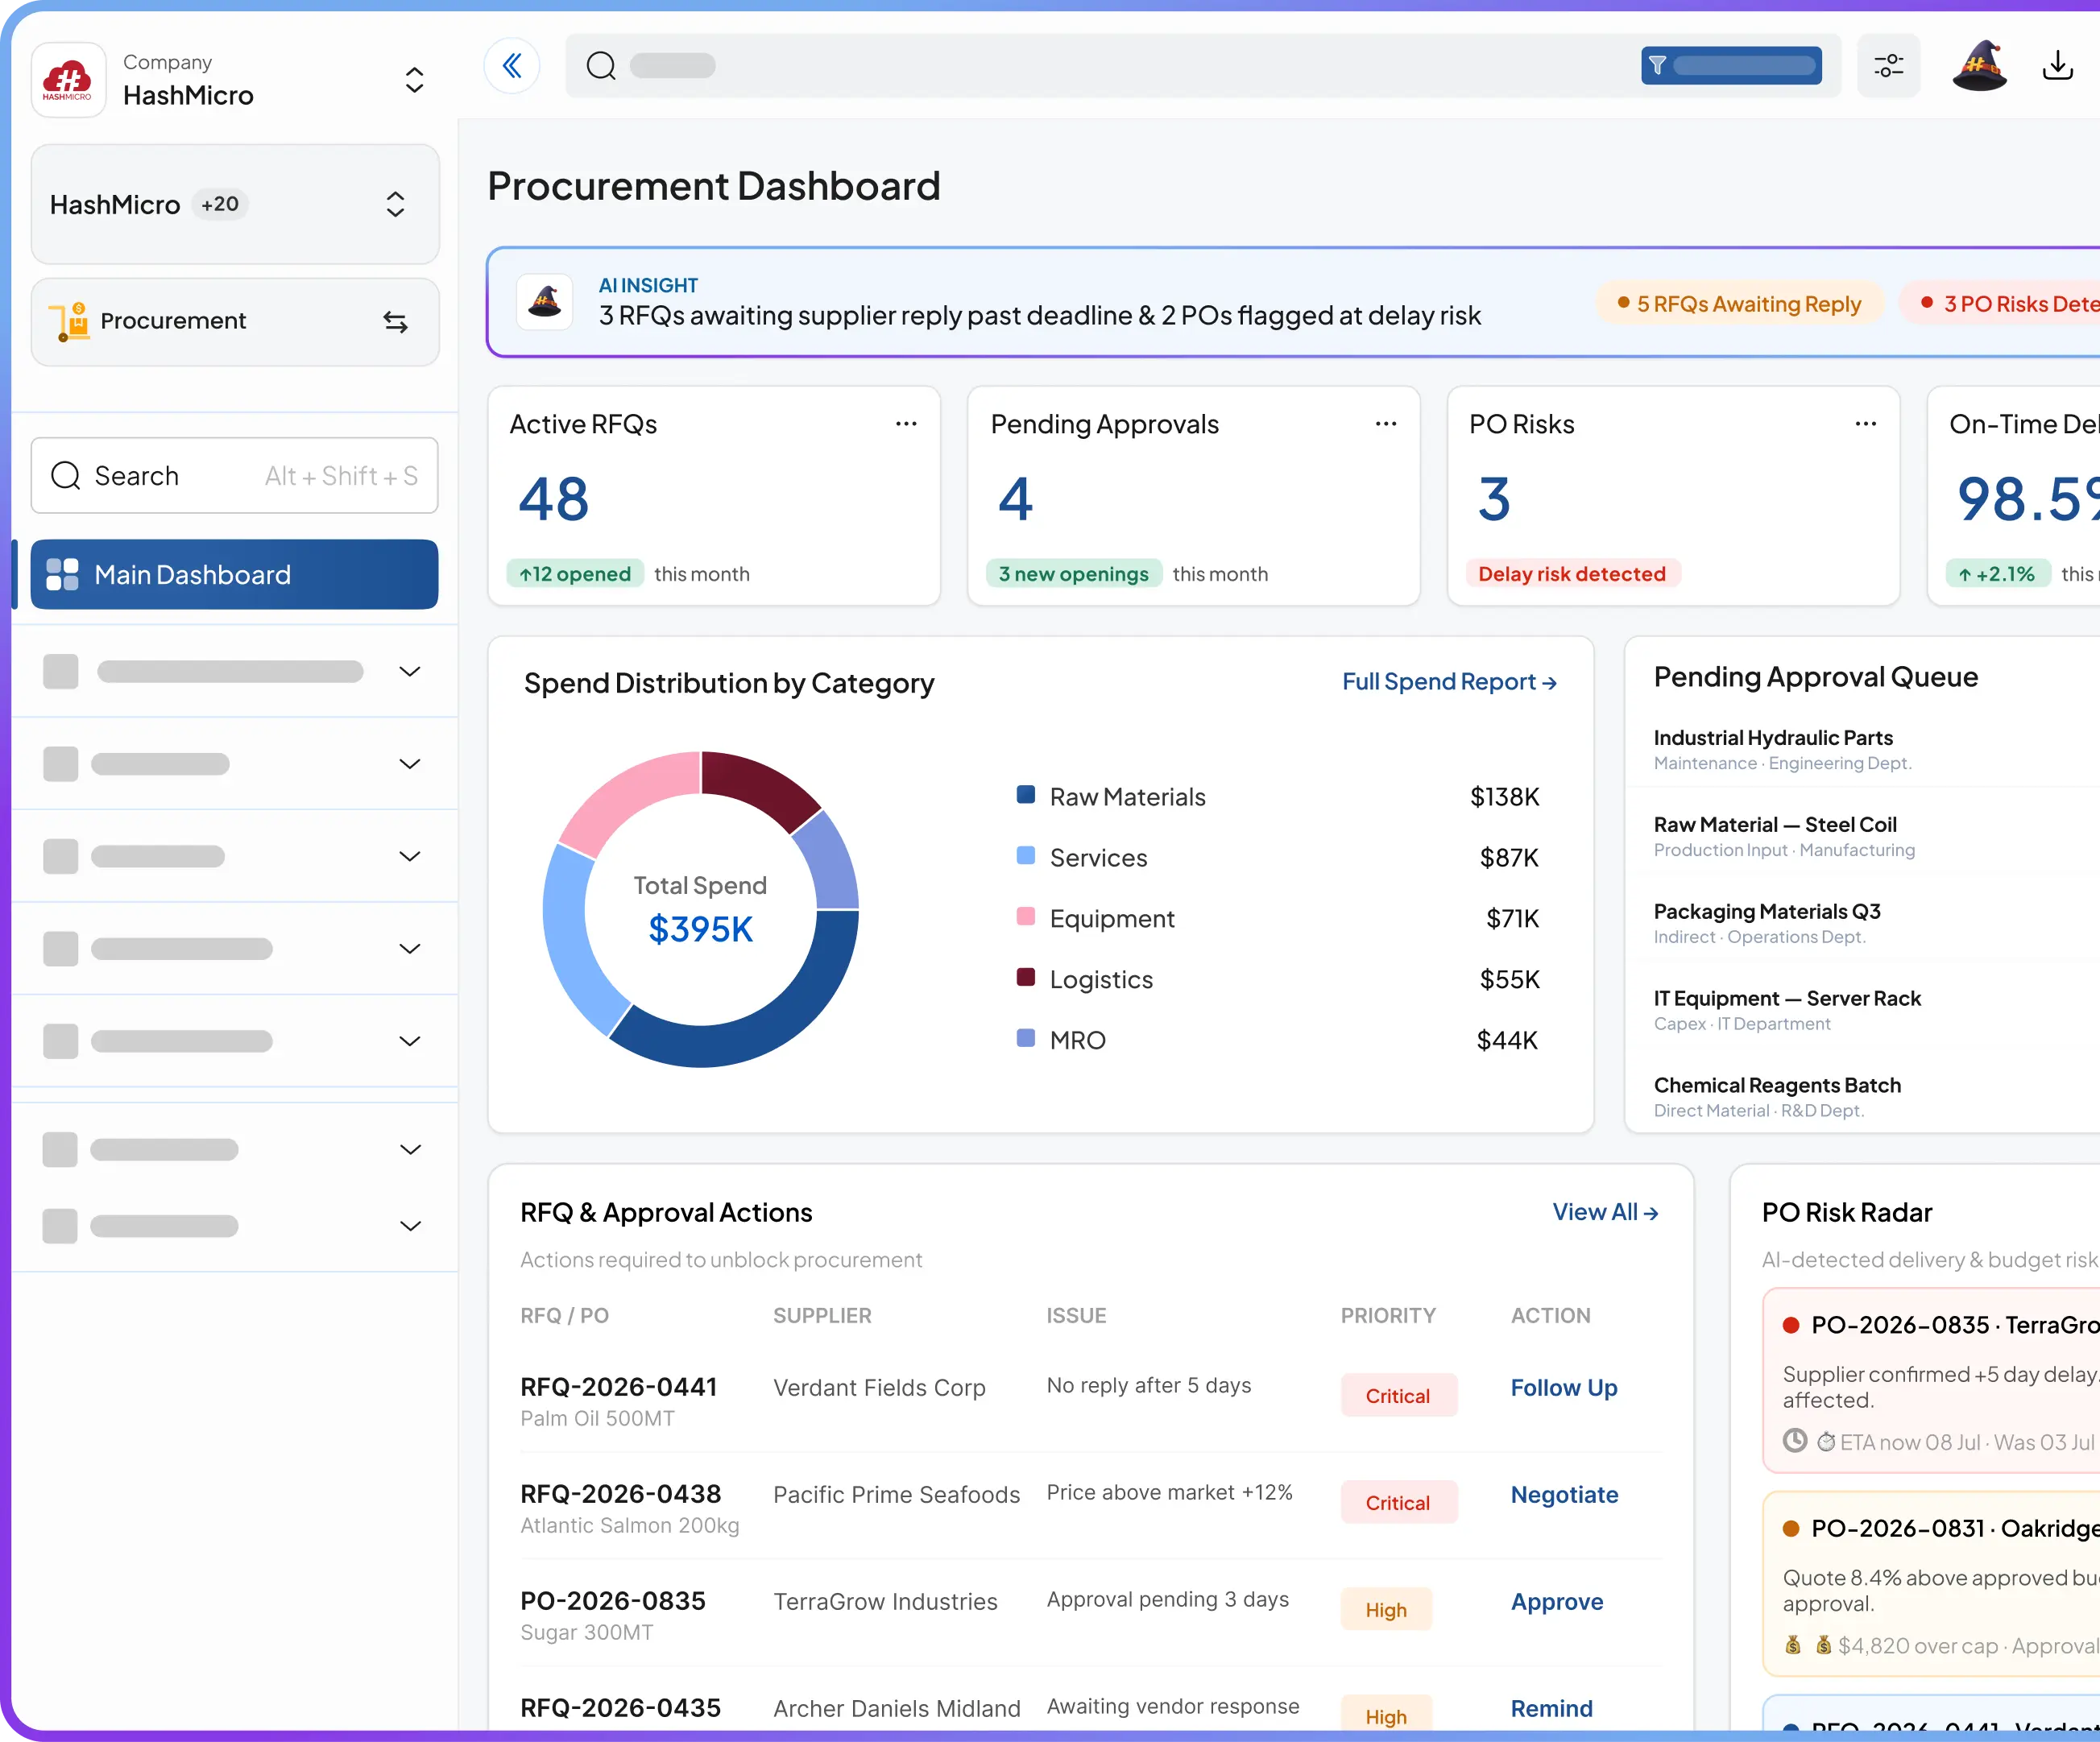The height and width of the screenshot is (1742, 2100).
Task: Open Raw Material — Steel Coil queue item
Action: (x=1775, y=825)
